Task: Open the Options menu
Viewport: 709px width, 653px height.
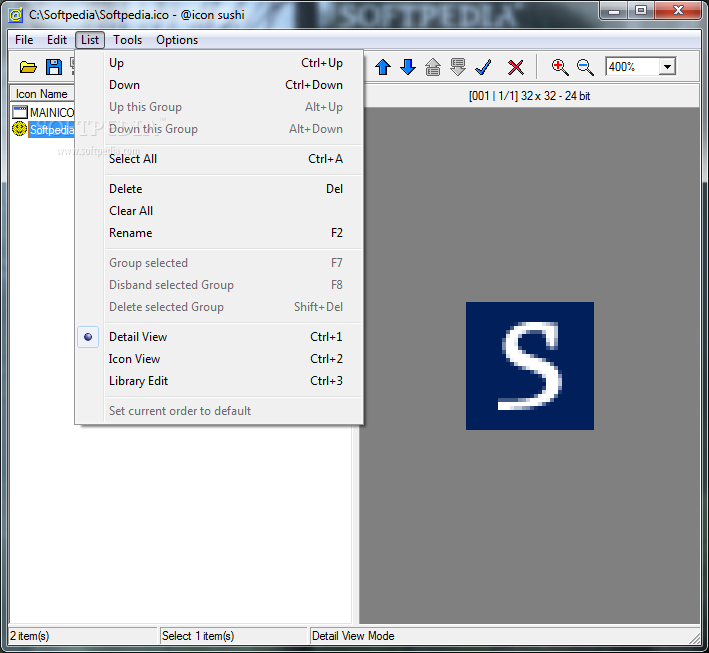Action: (x=177, y=40)
